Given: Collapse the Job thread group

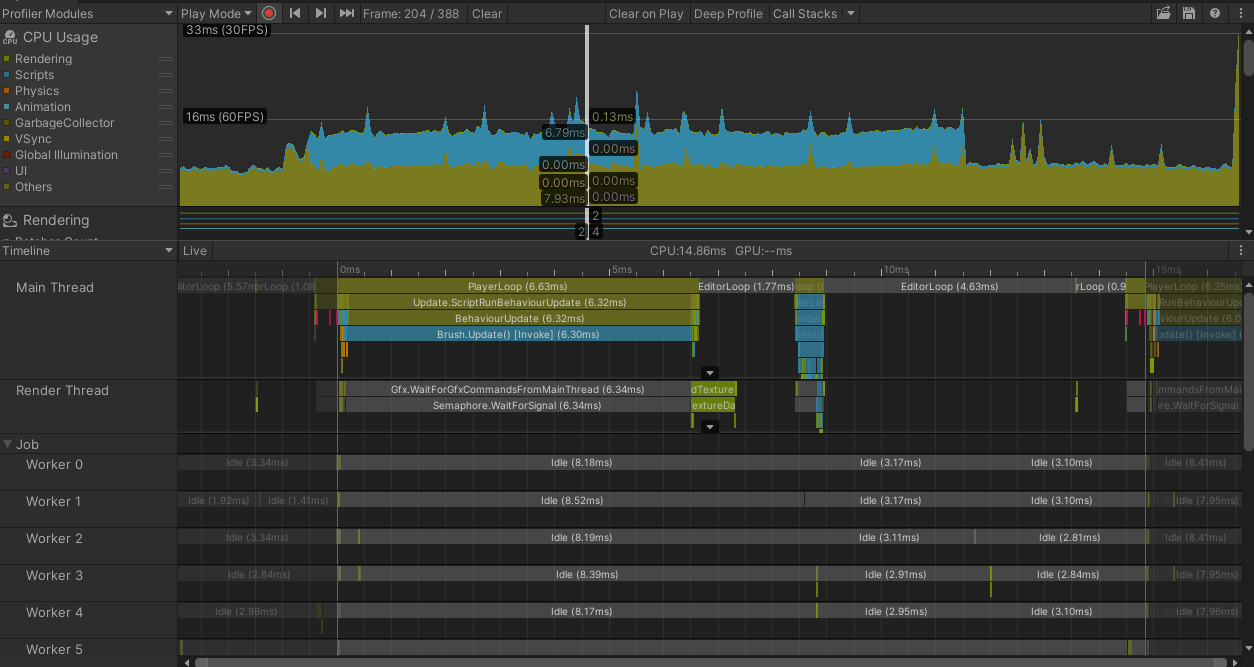Looking at the screenshot, I should coord(9,444).
